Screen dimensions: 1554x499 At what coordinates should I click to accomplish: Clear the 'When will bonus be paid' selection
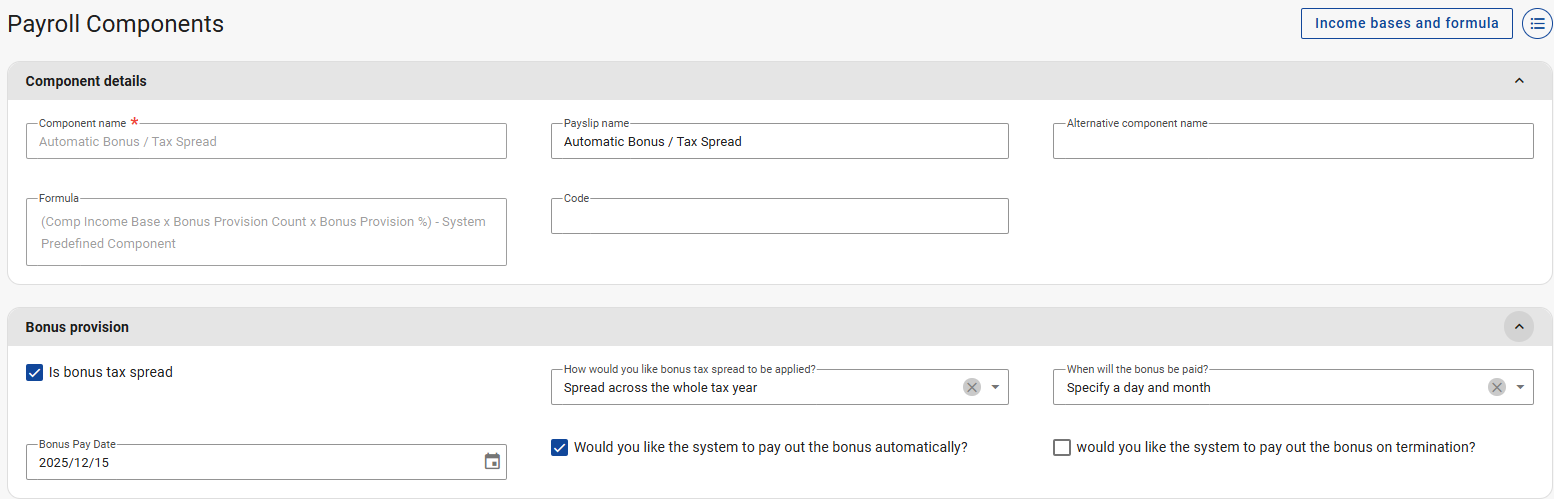point(1496,387)
